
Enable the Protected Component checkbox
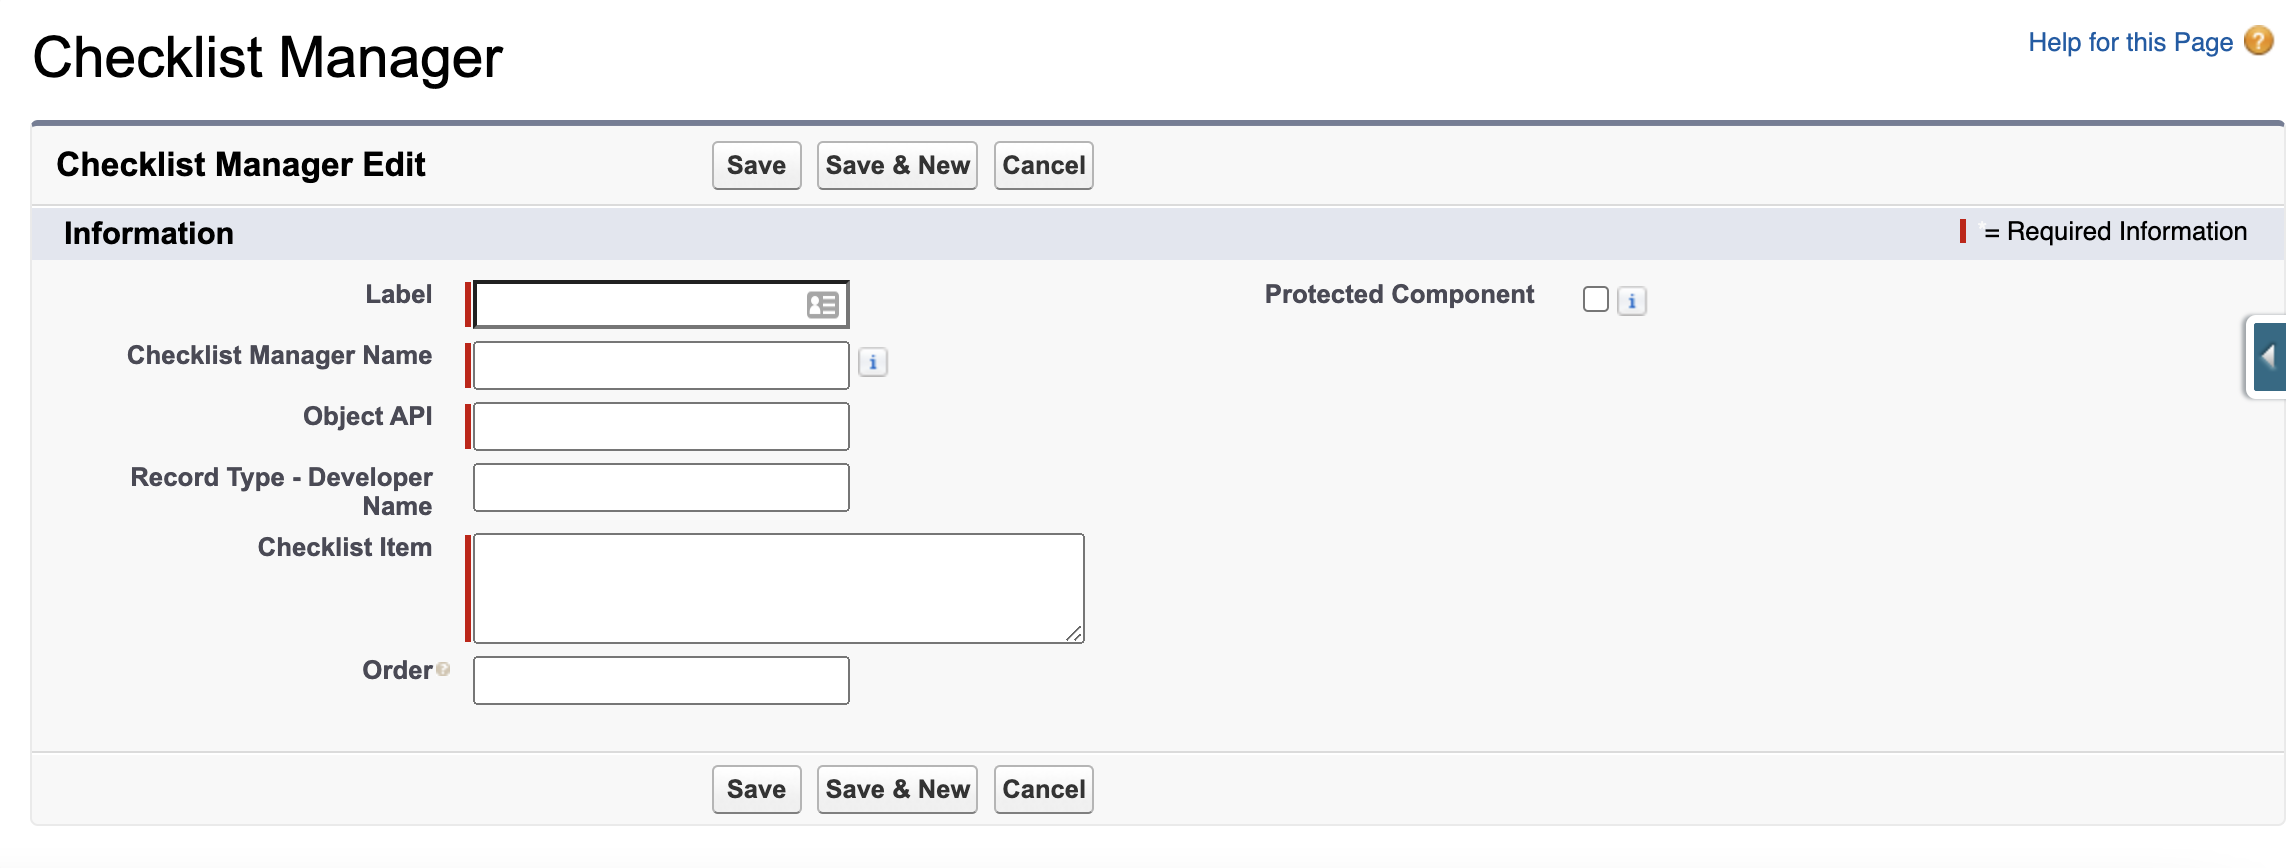[1595, 299]
